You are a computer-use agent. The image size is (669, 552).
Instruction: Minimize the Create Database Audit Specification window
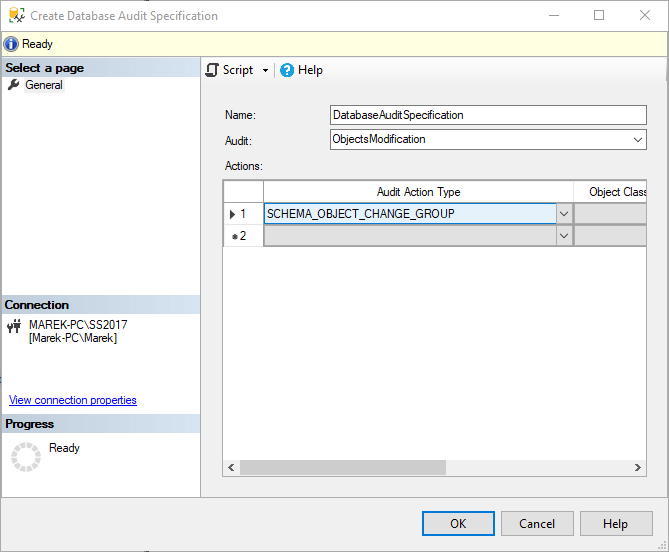pyautogui.click(x=554, y=16)
